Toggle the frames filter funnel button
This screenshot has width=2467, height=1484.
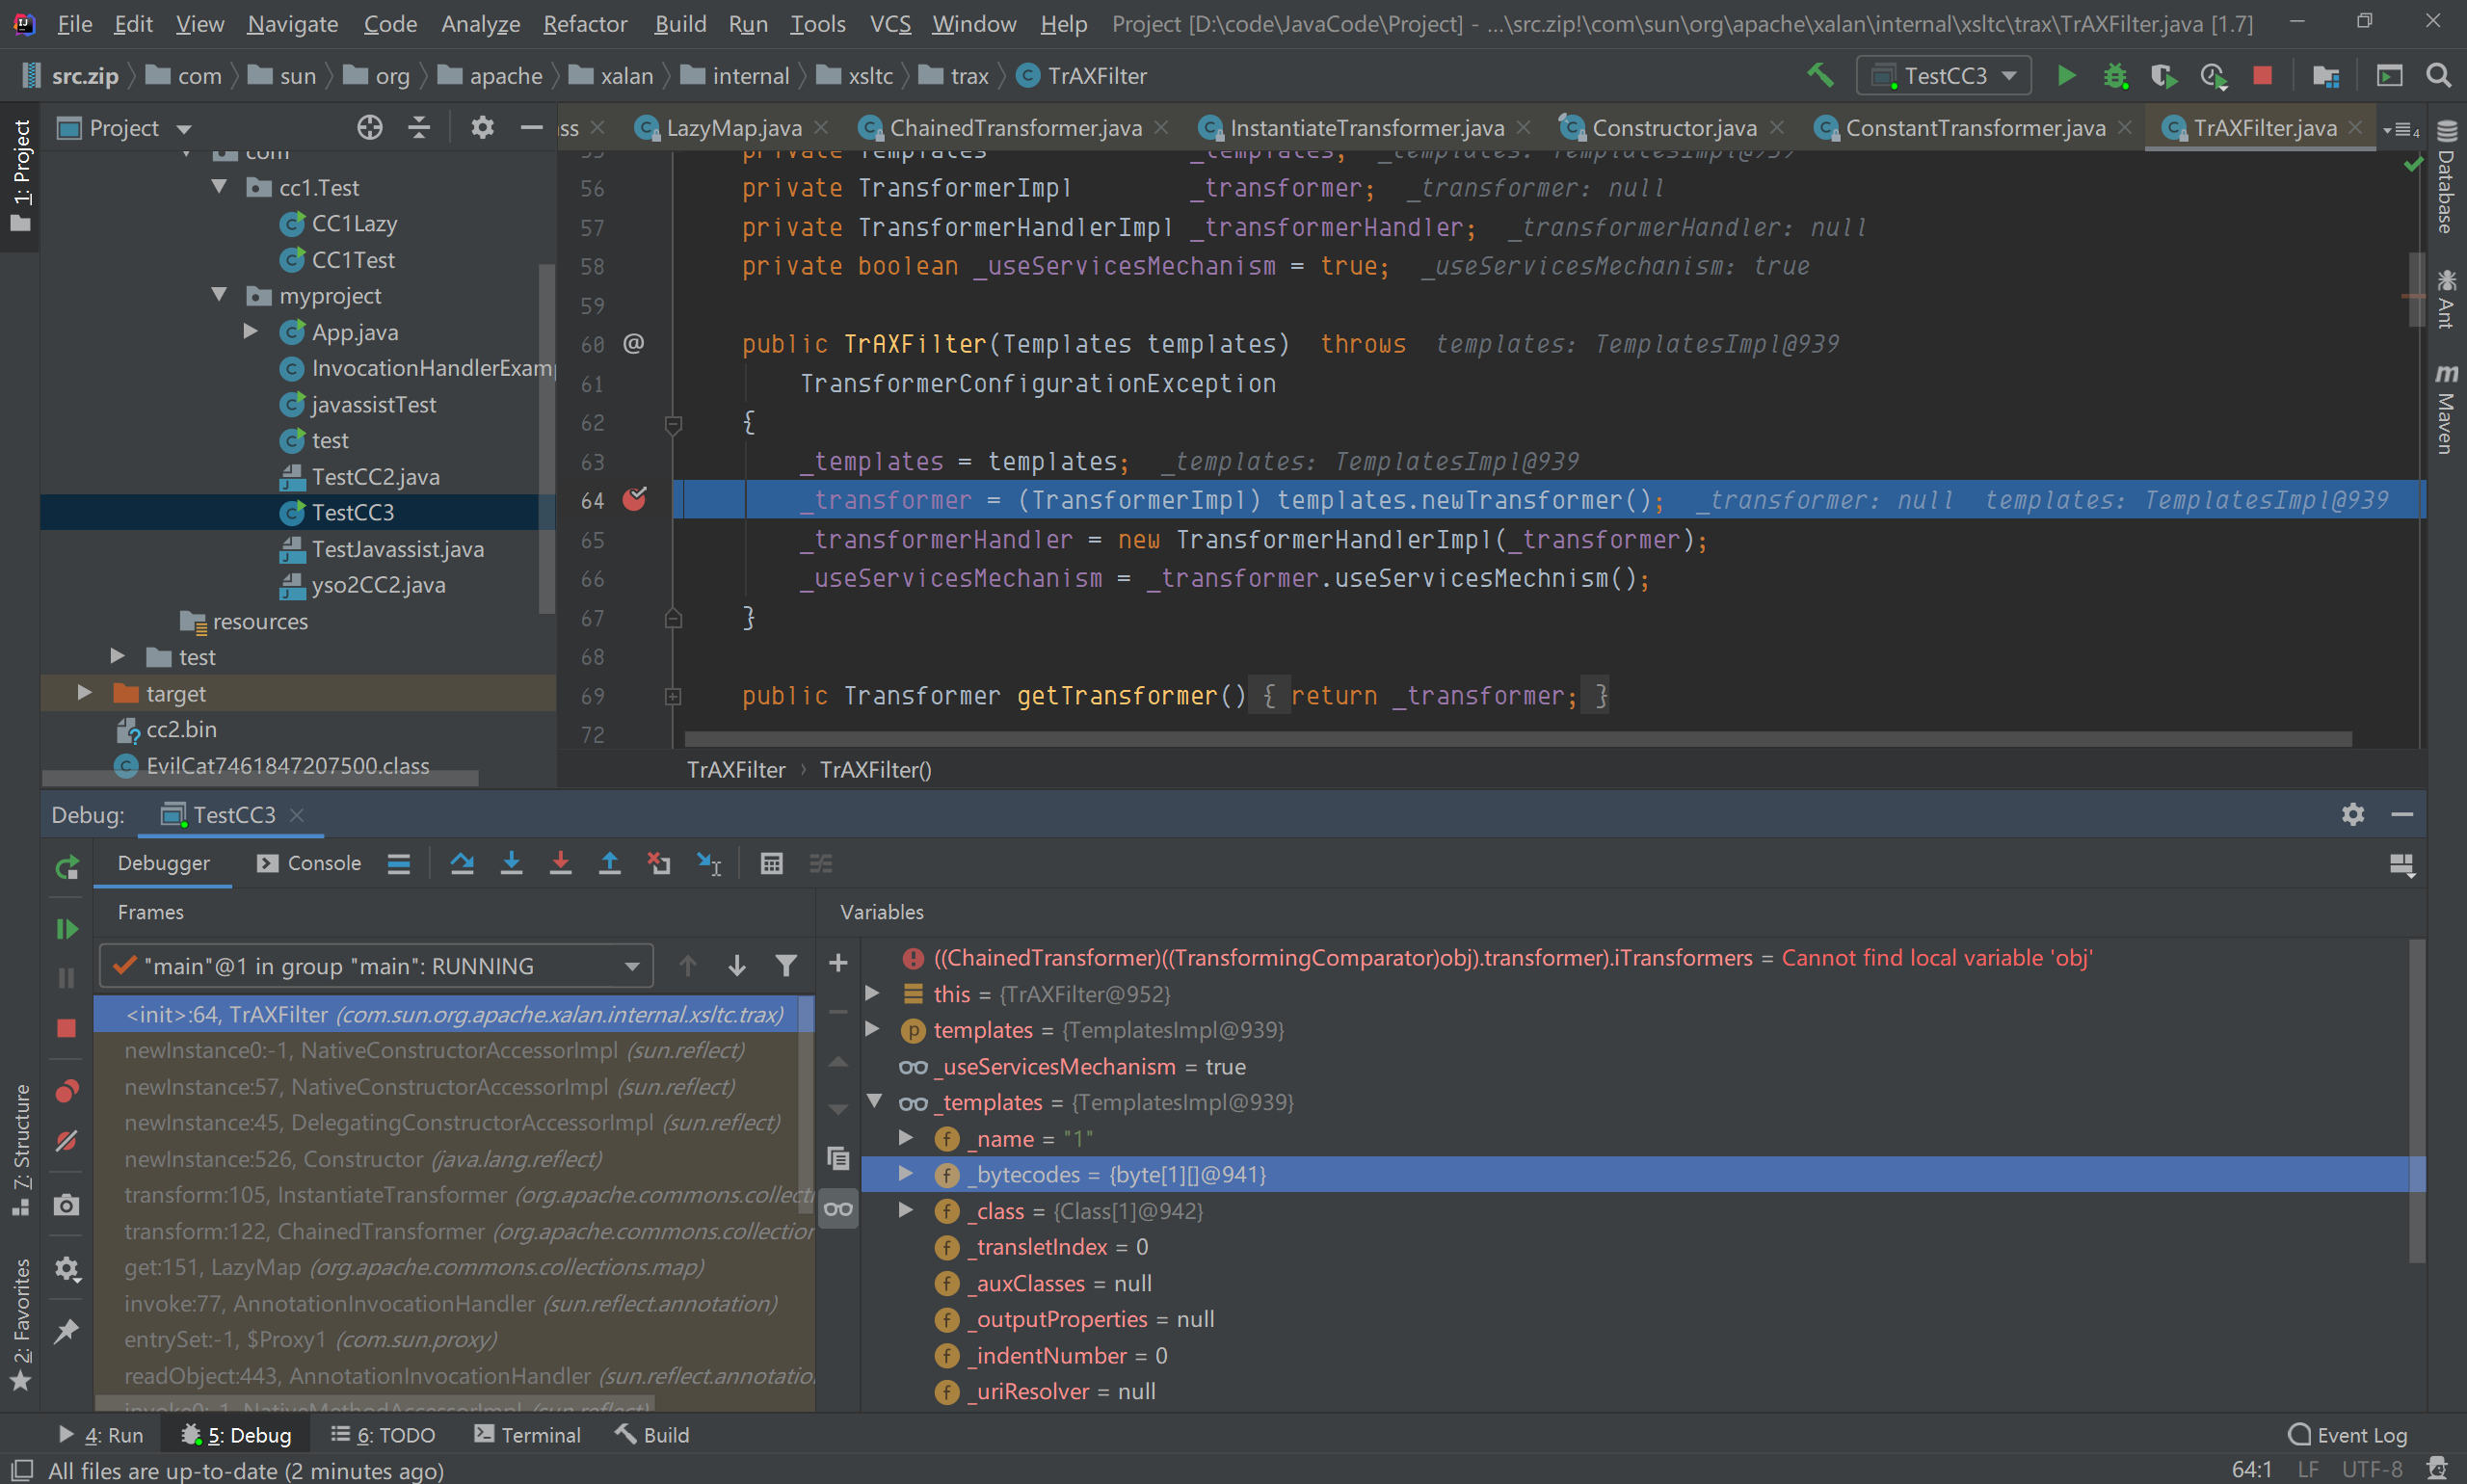pos(786,965)
